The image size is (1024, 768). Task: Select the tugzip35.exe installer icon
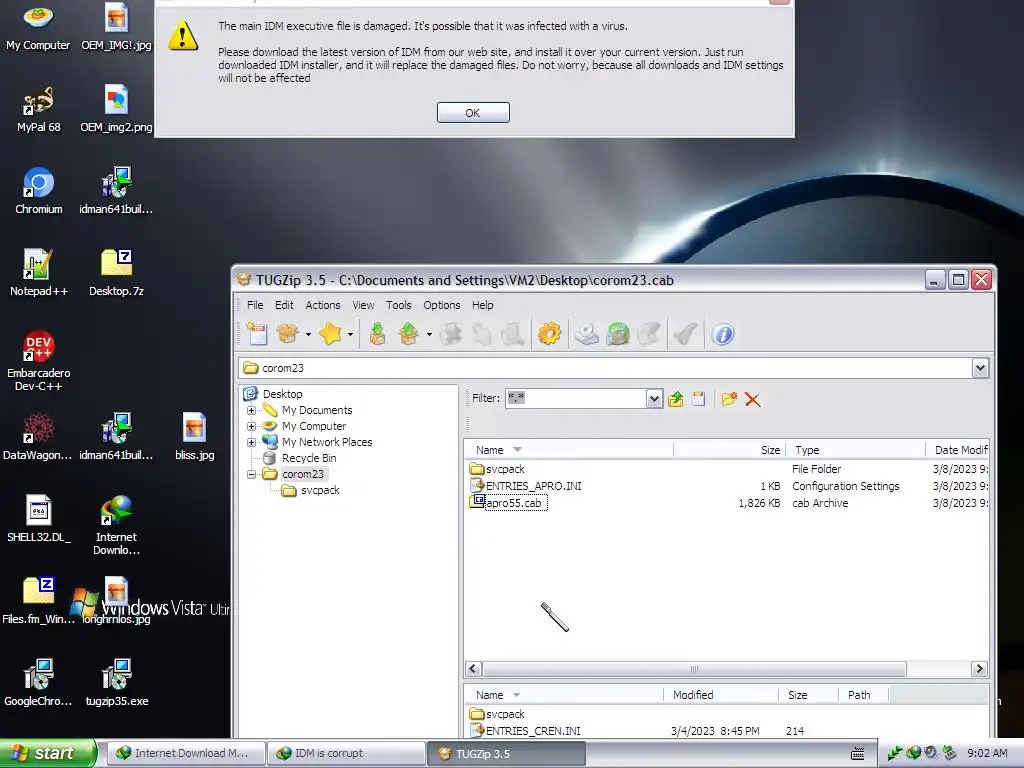[117, 683]
